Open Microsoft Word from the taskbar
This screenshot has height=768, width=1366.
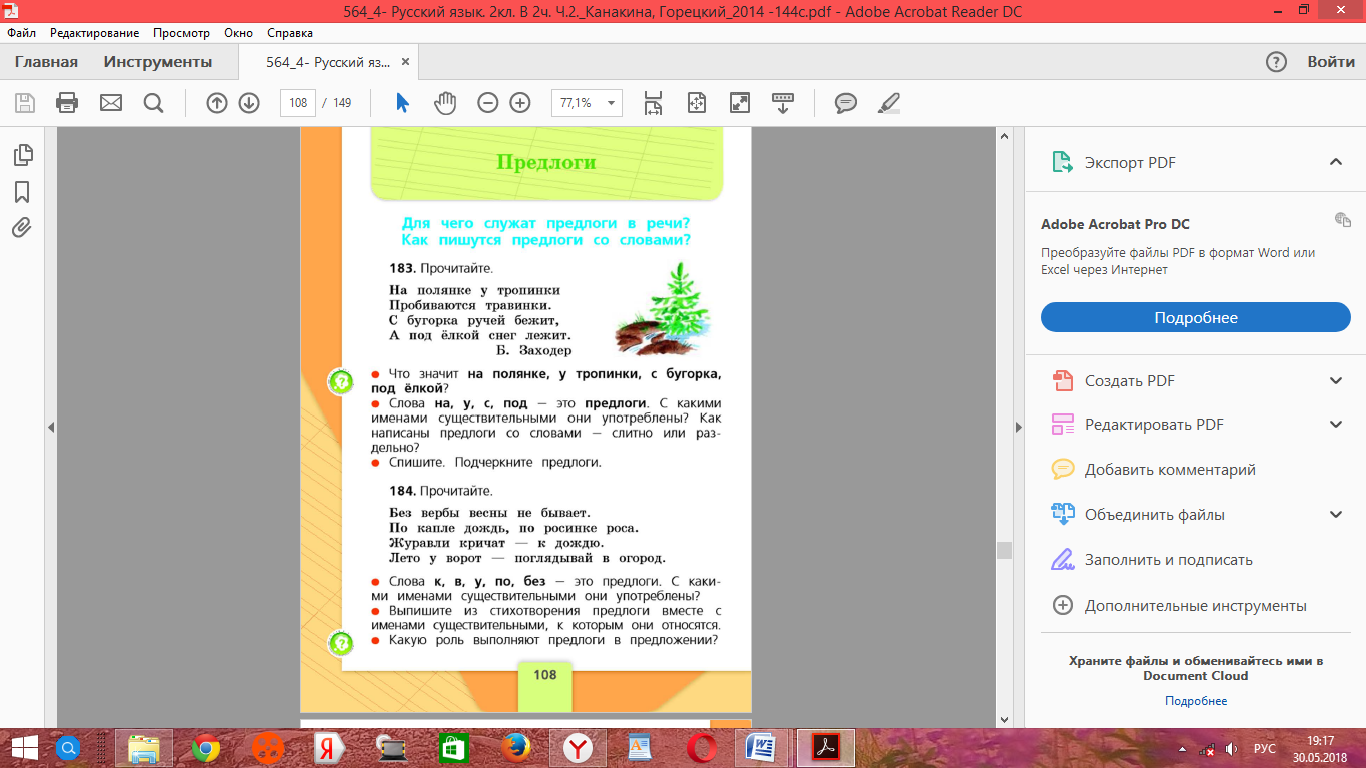(x=762, y=747)
